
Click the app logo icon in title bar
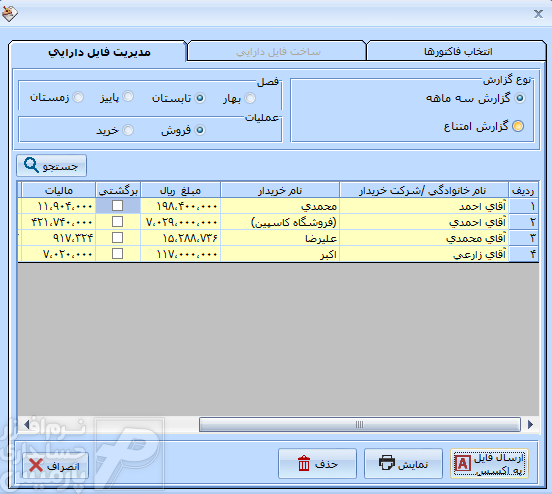[x=10, y=13]
